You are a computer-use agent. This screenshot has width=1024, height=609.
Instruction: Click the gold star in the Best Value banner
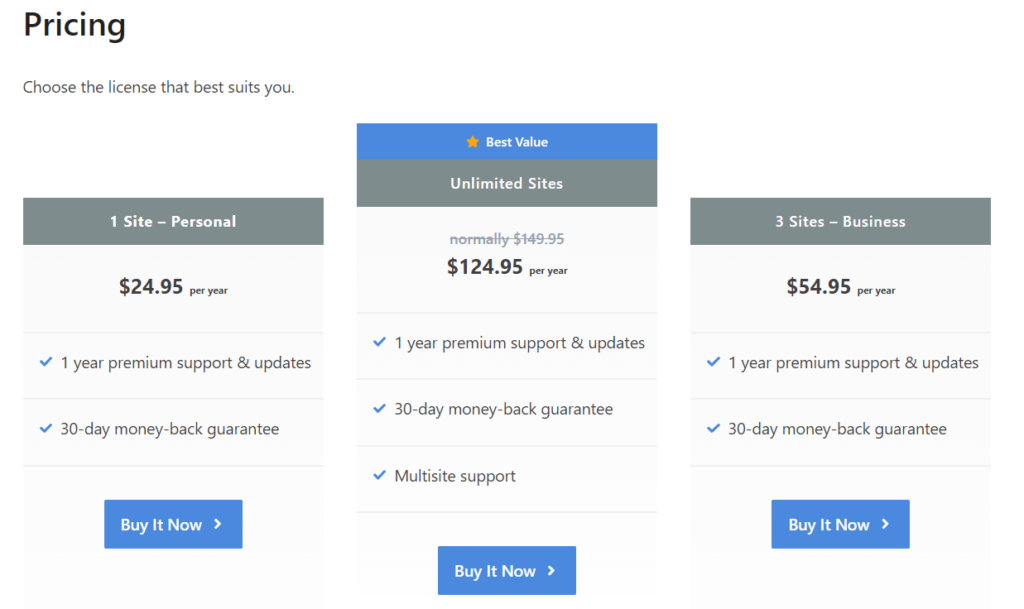click(472, 142)
